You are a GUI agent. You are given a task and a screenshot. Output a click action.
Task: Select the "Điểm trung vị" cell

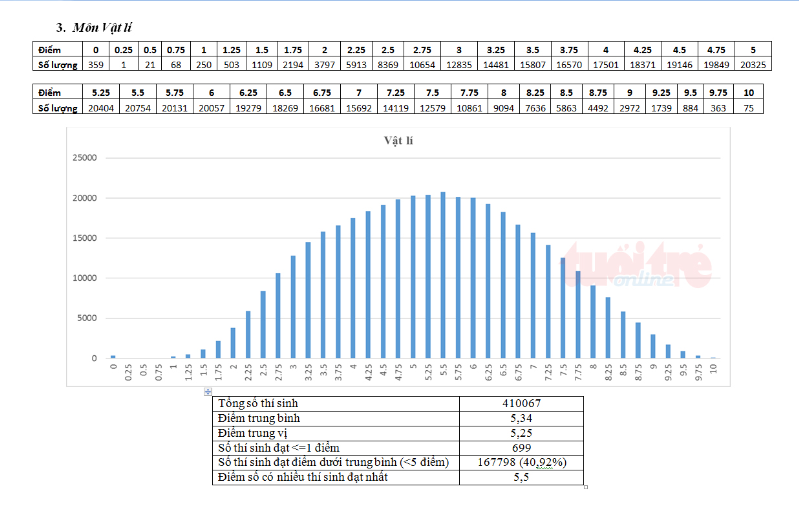coord(253,433)
